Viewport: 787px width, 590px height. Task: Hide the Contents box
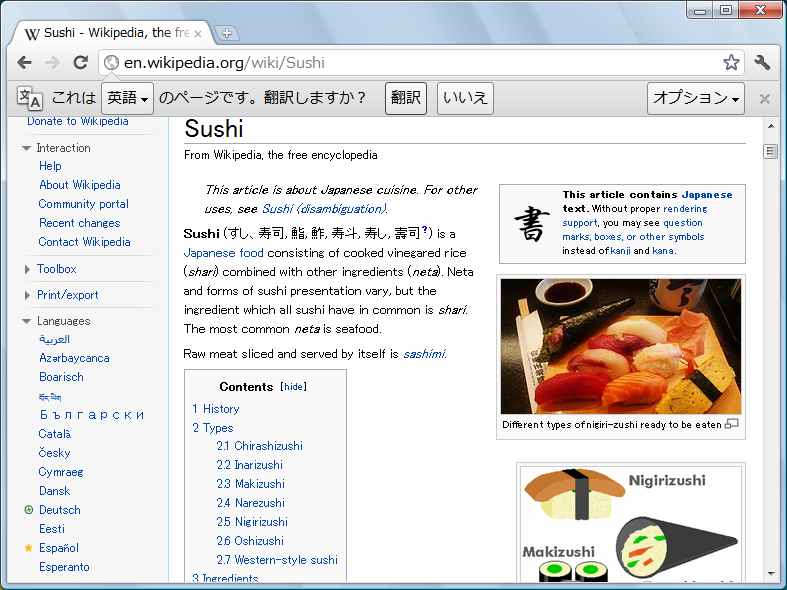293,387
